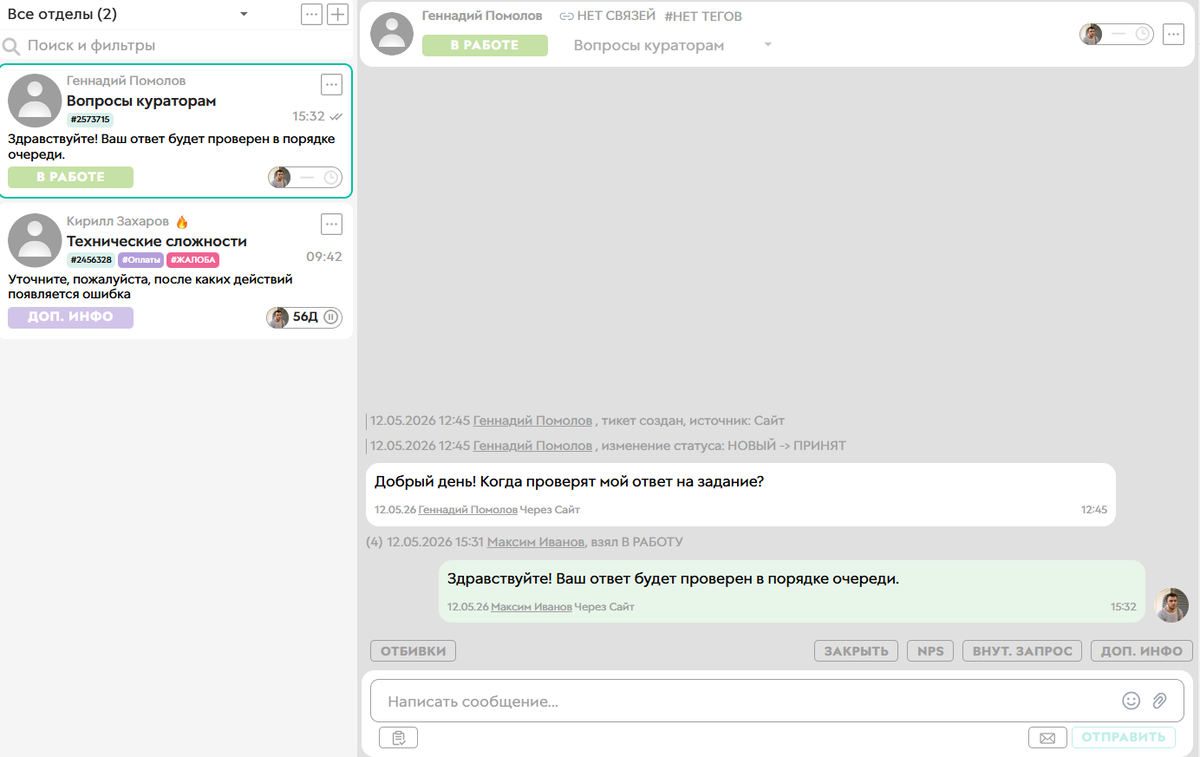Click the fire icon next to Кирилл Захаров
Screen dimensions: 1200x757
pyautogui.click(x=182, y=222)
